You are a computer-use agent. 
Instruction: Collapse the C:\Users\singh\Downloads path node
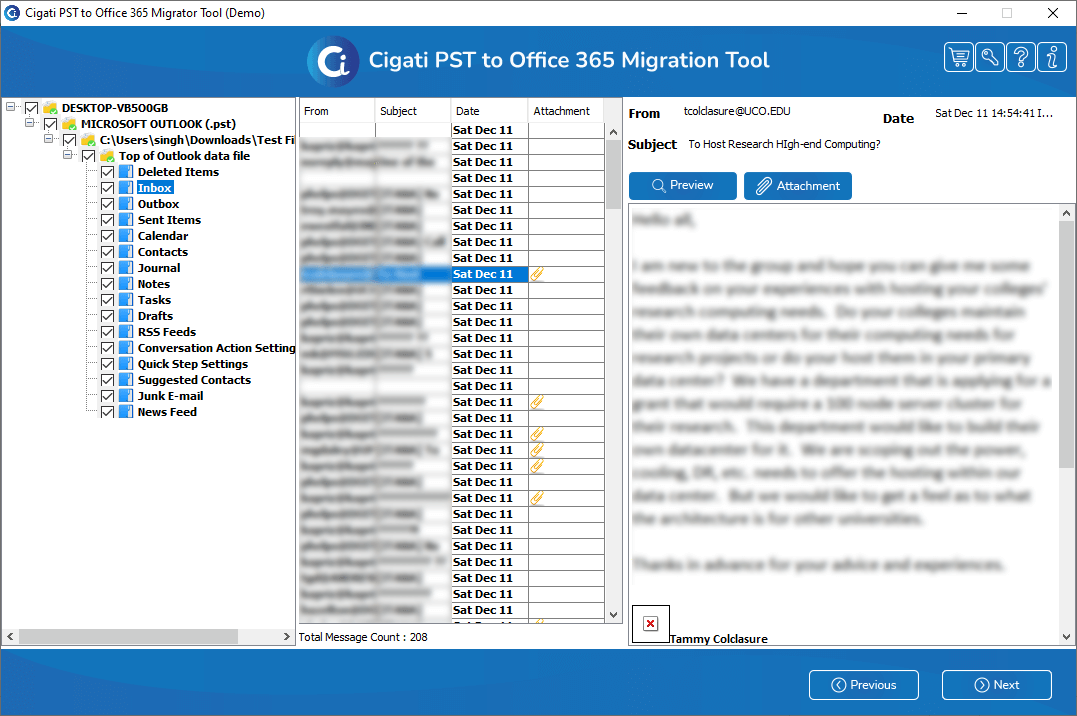pos(48,138)
